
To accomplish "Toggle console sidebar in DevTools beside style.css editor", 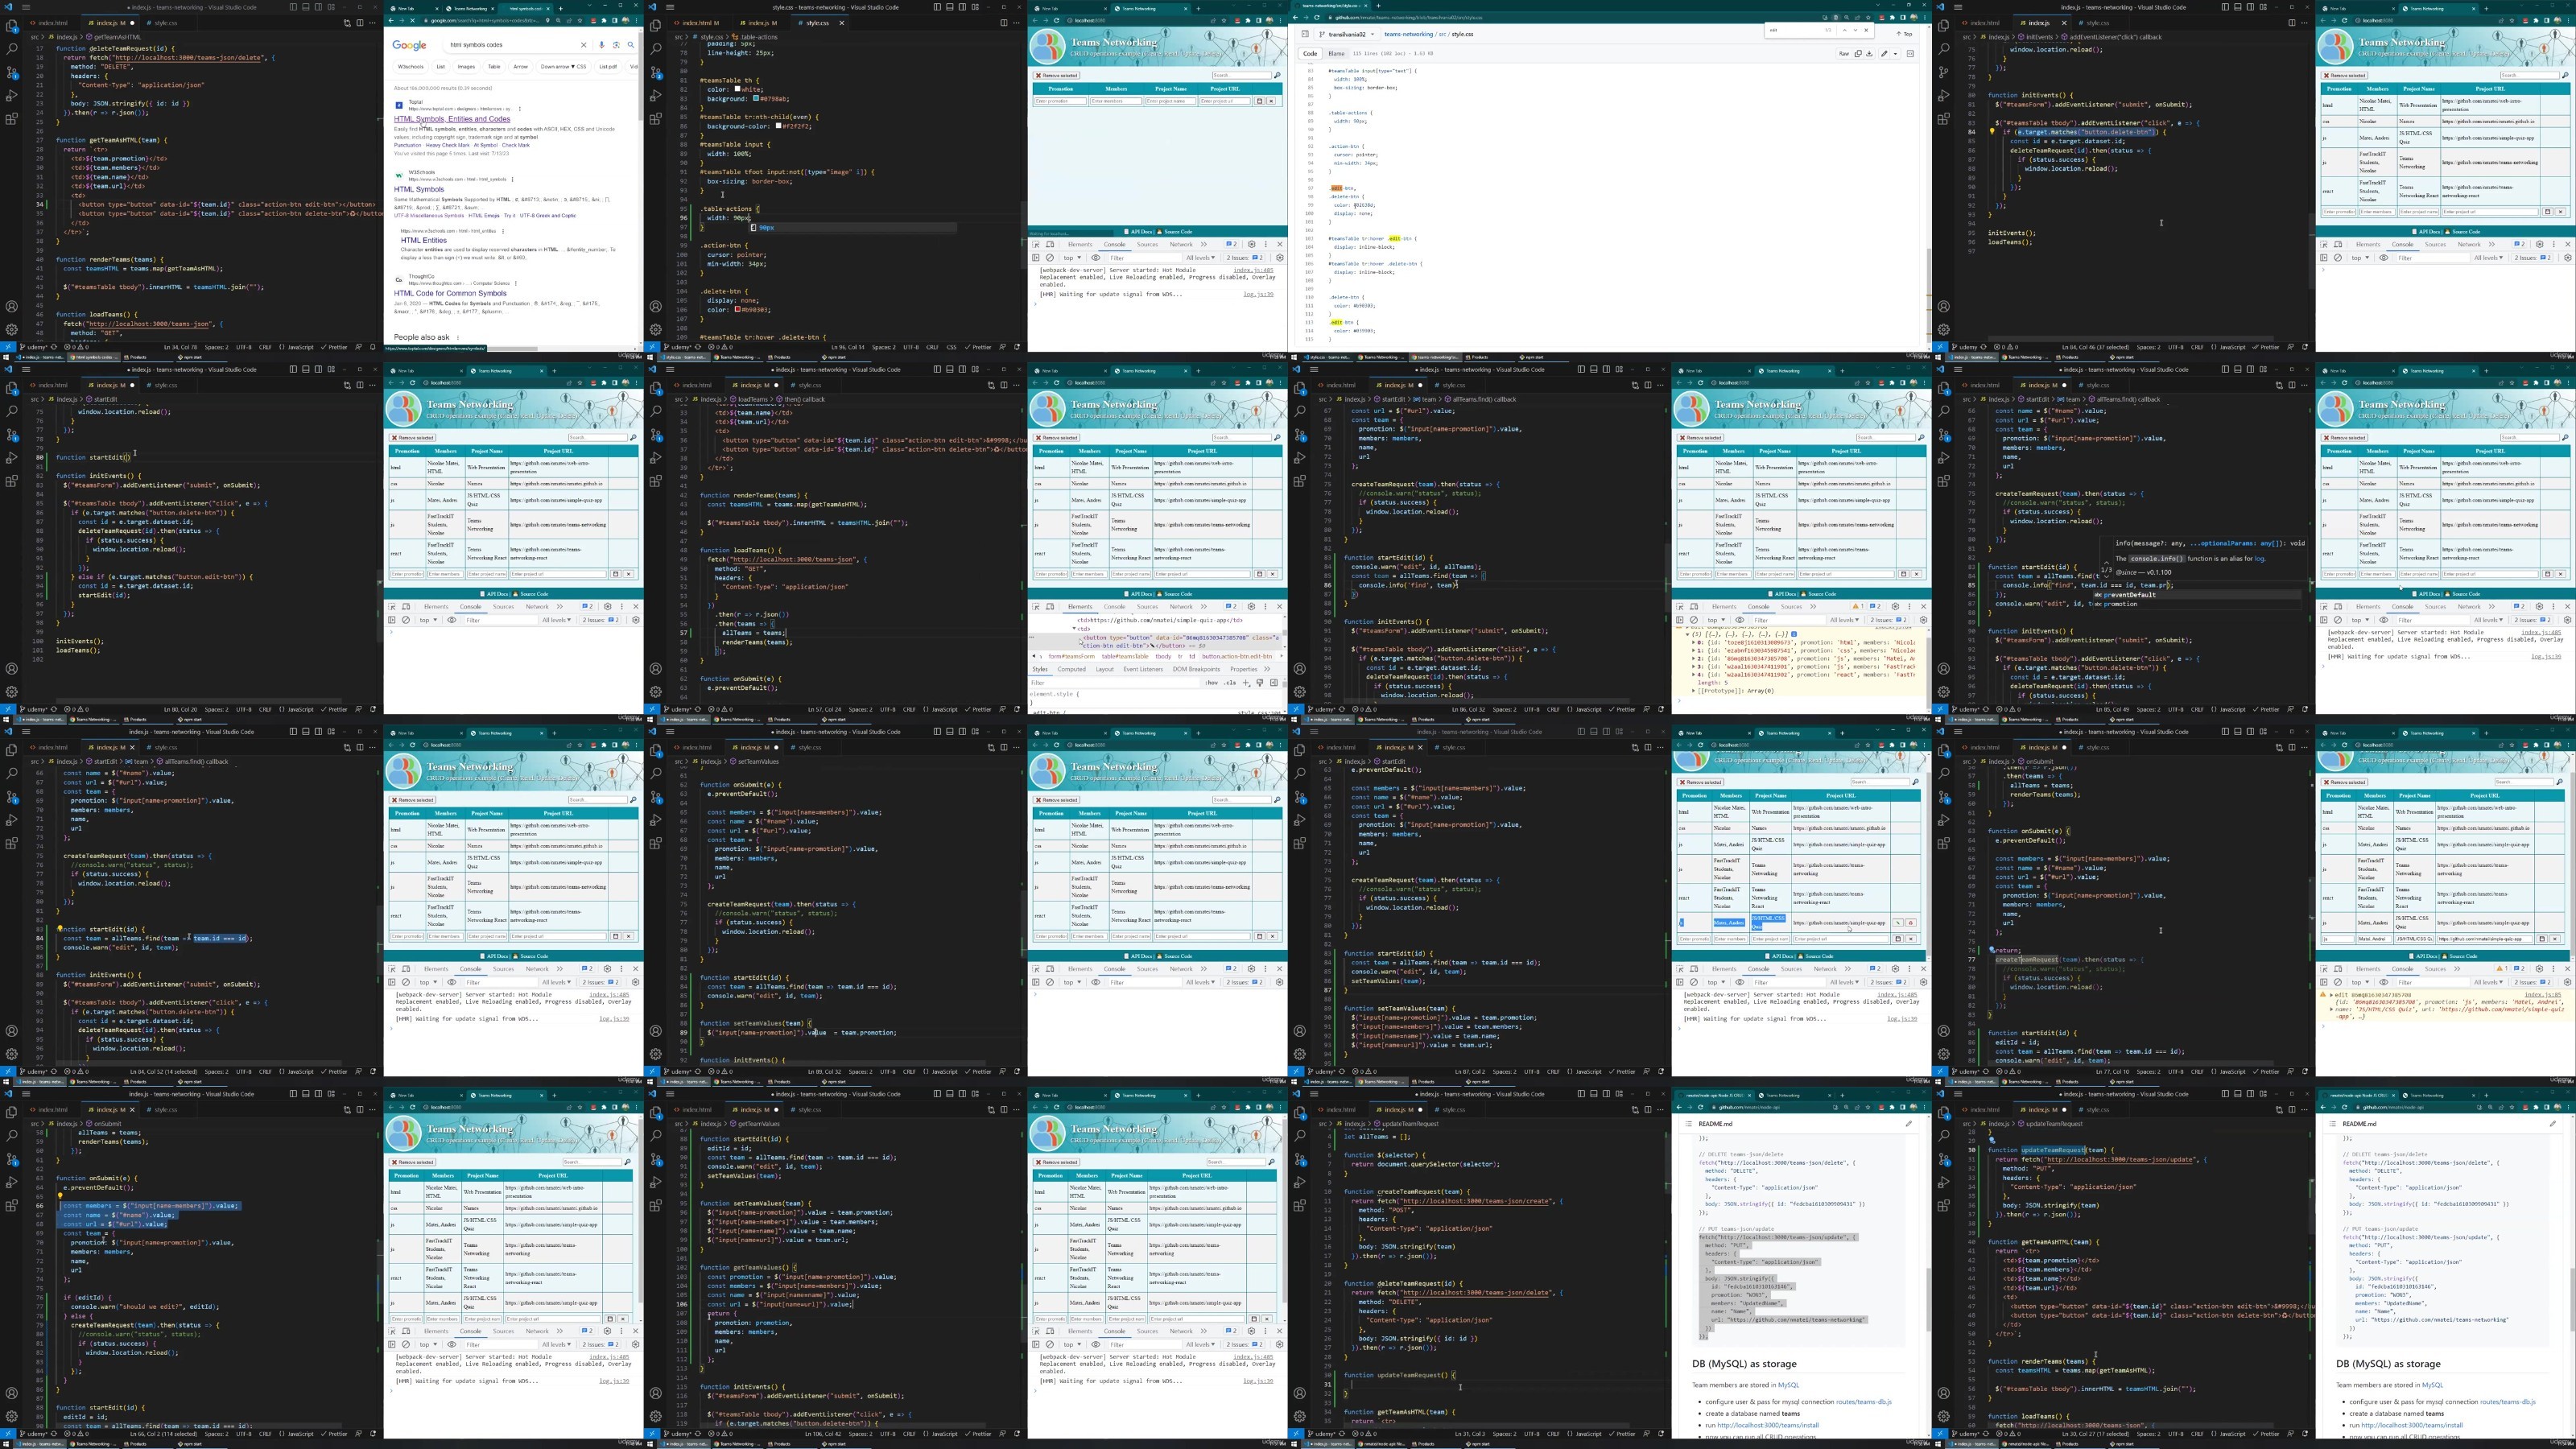I will point(1036,258).
